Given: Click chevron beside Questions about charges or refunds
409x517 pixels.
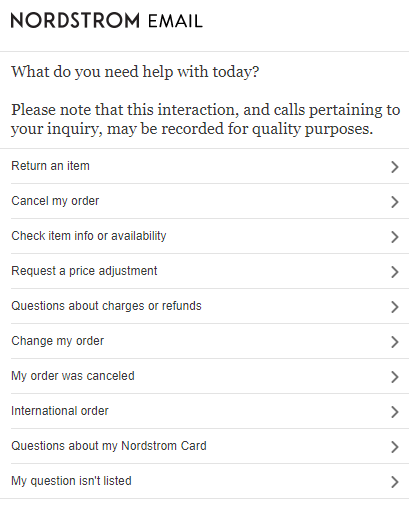Looking at the screenshot, I should point(395,307).
